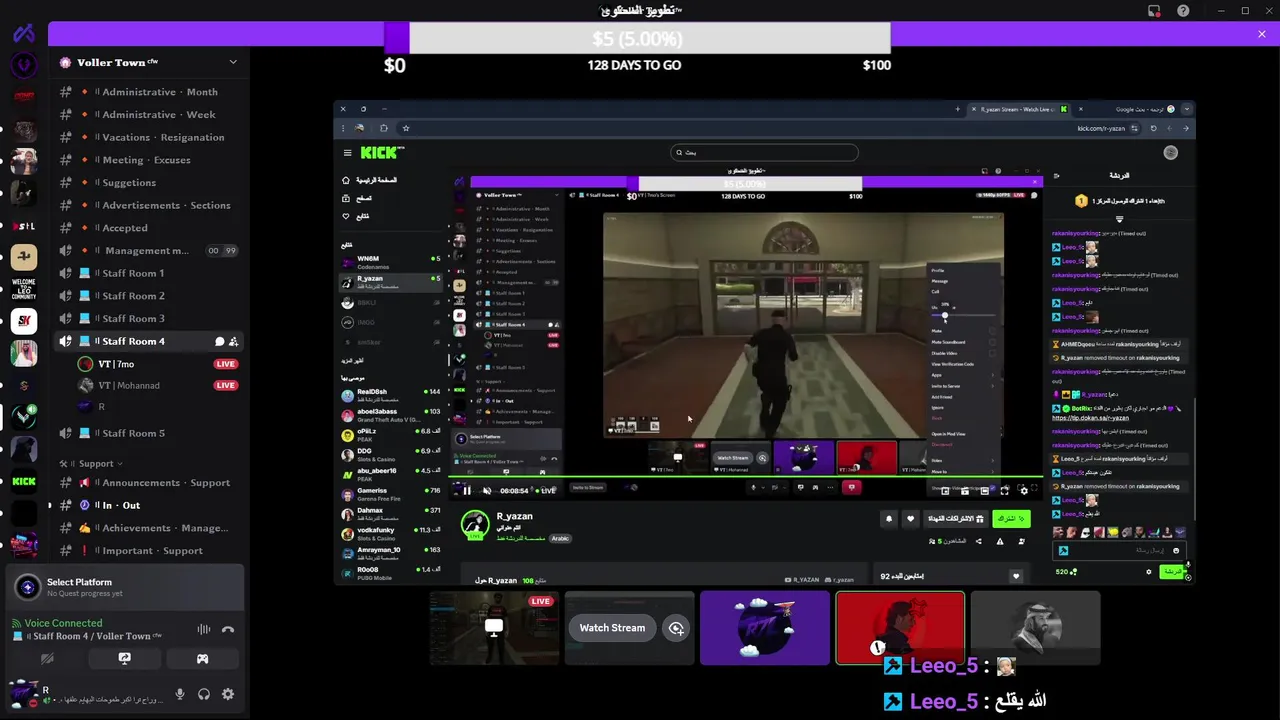Click the Watch Stream button

click(612, 628)
